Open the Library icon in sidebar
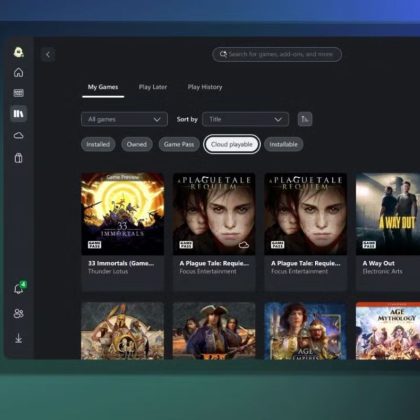This screenshot has width=420, height=420. click(19, 114)
